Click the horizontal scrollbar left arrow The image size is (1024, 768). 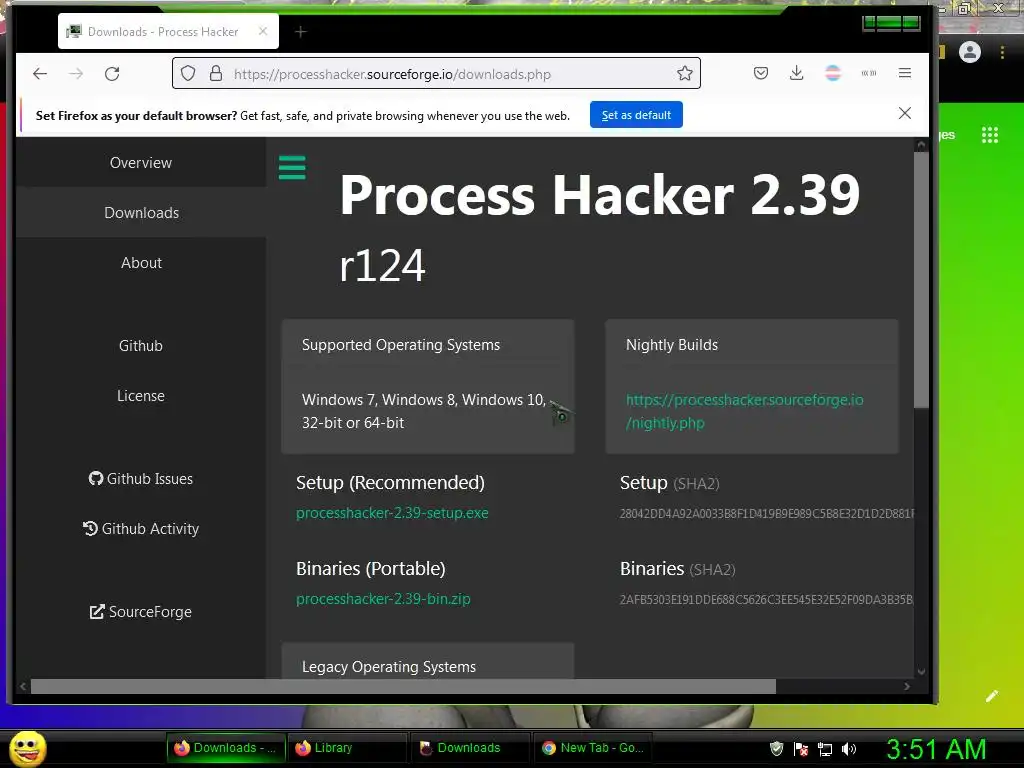click(23, 686)
